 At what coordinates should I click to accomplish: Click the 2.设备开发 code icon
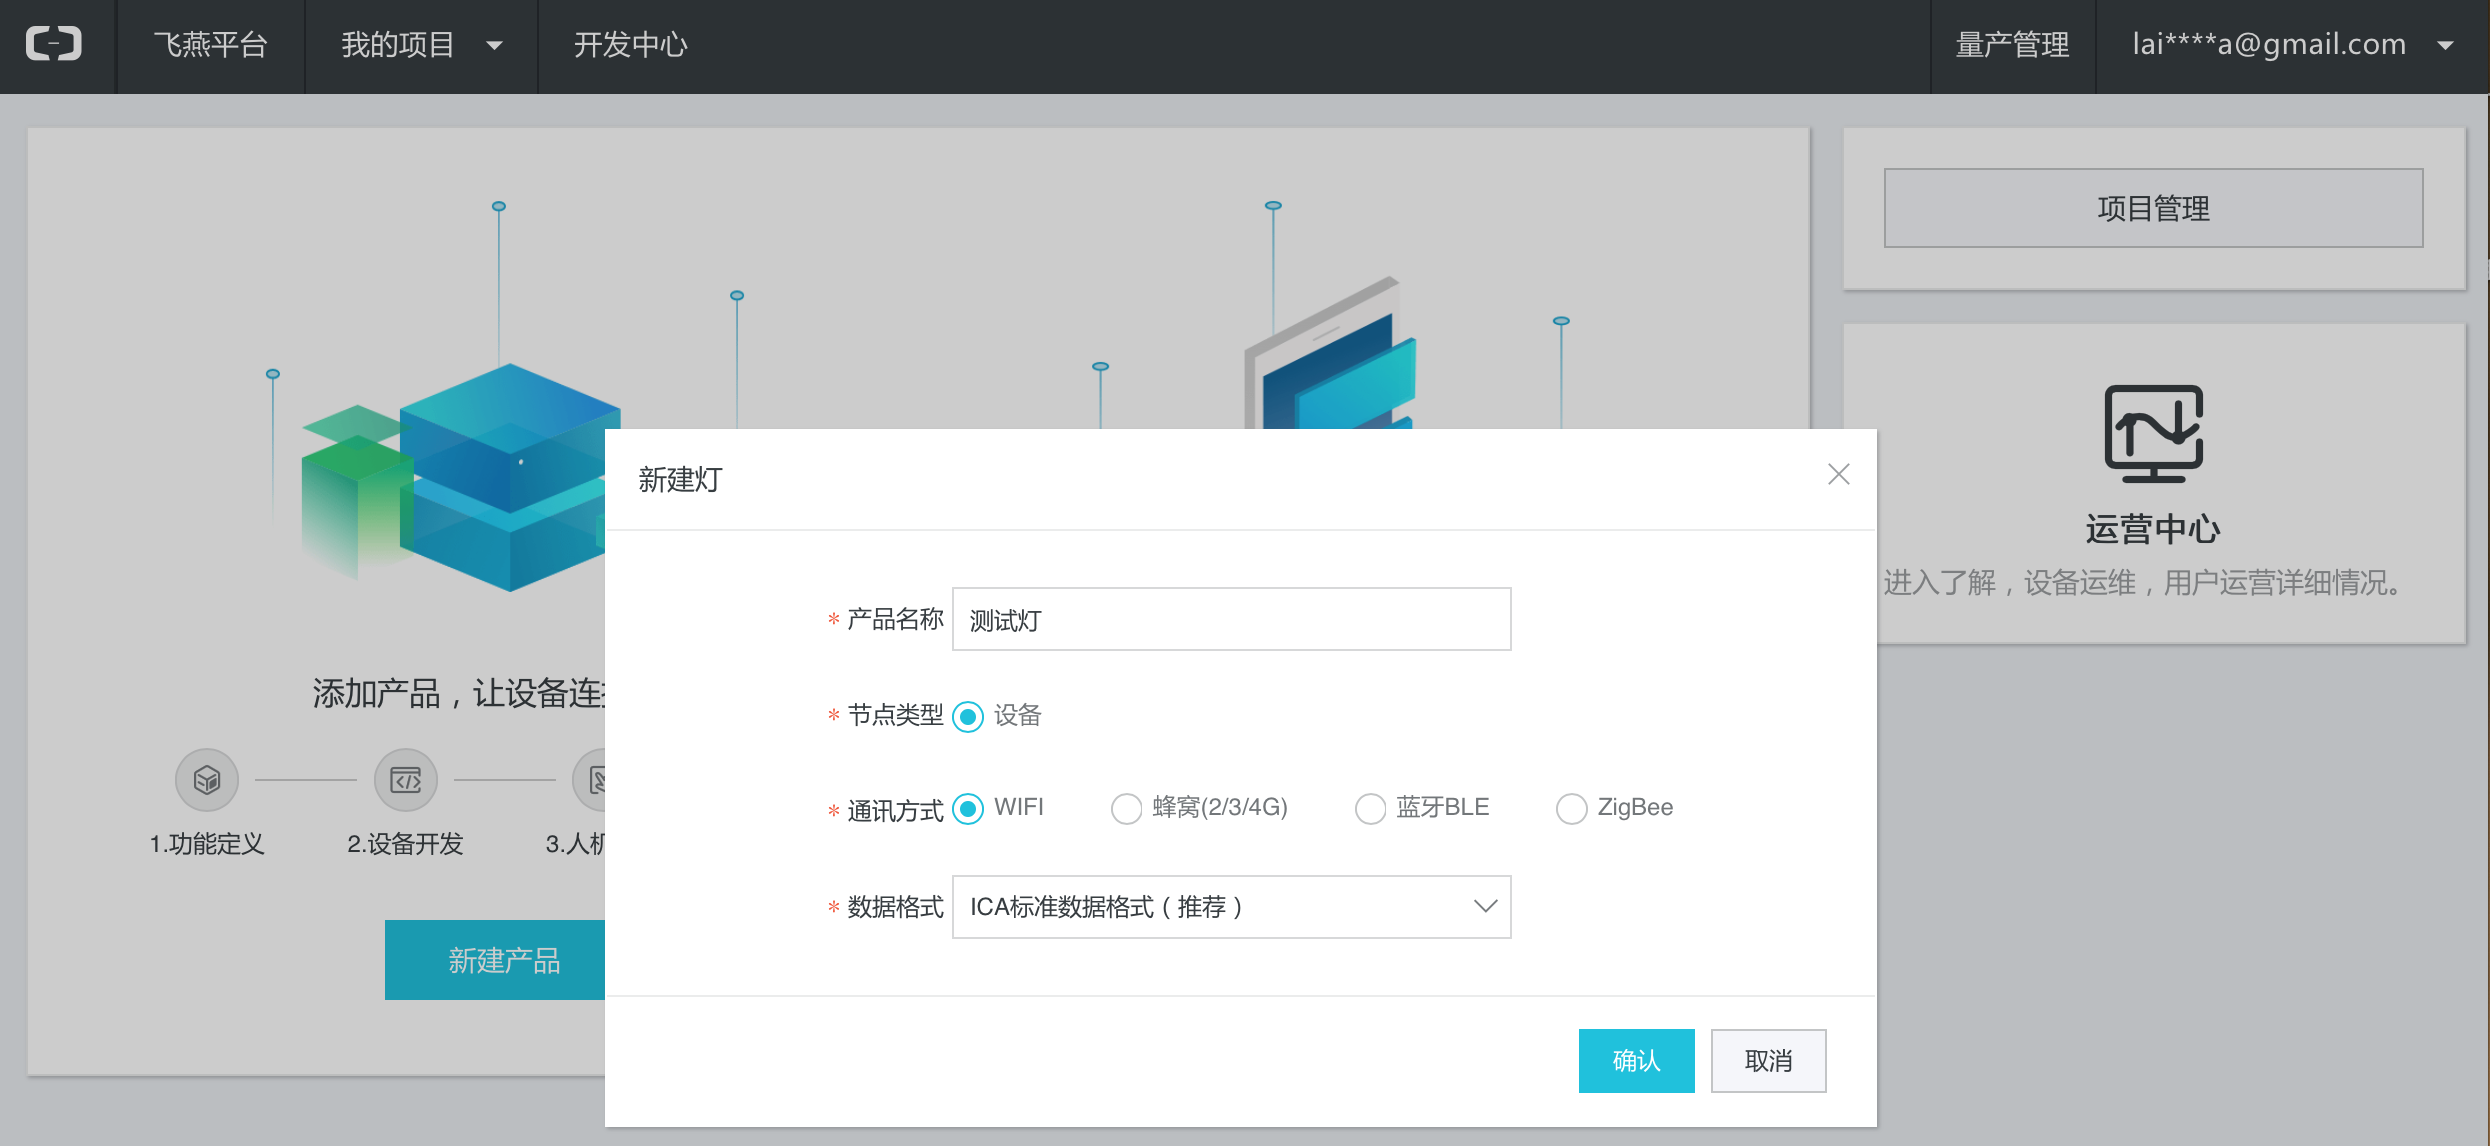point(406,780)
